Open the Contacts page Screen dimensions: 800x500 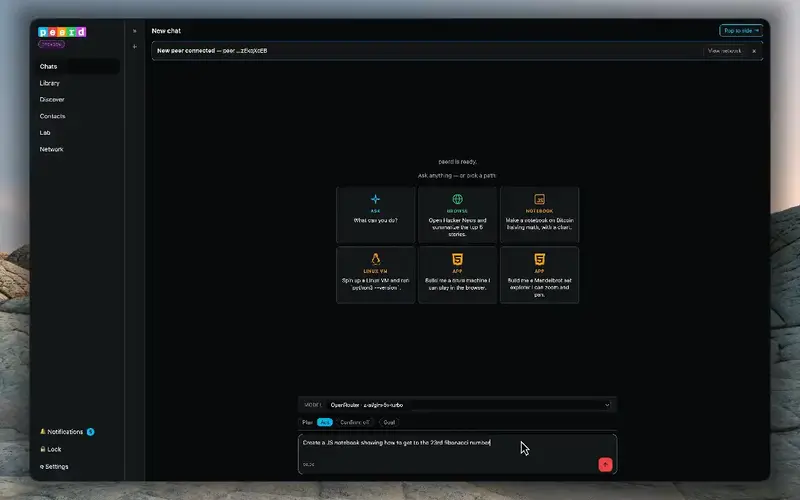point(53,116)
